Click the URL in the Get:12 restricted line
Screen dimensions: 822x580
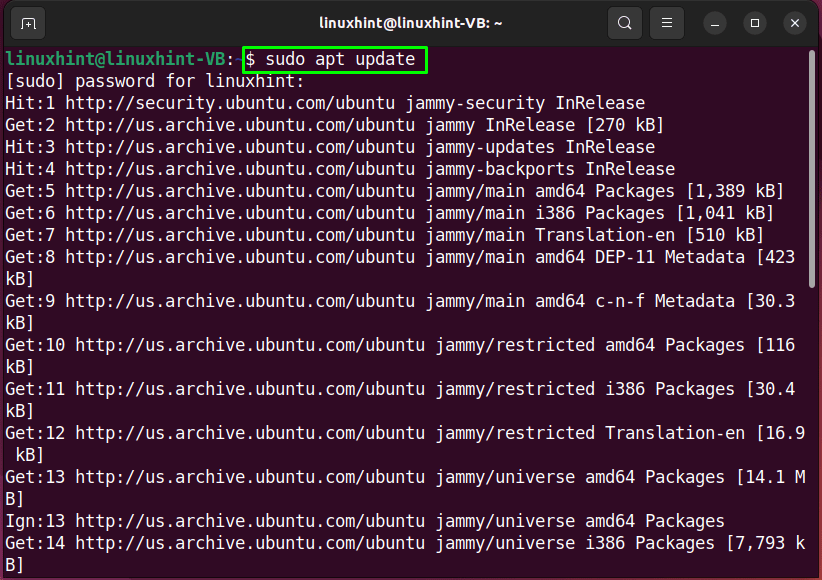coord(230,433)
